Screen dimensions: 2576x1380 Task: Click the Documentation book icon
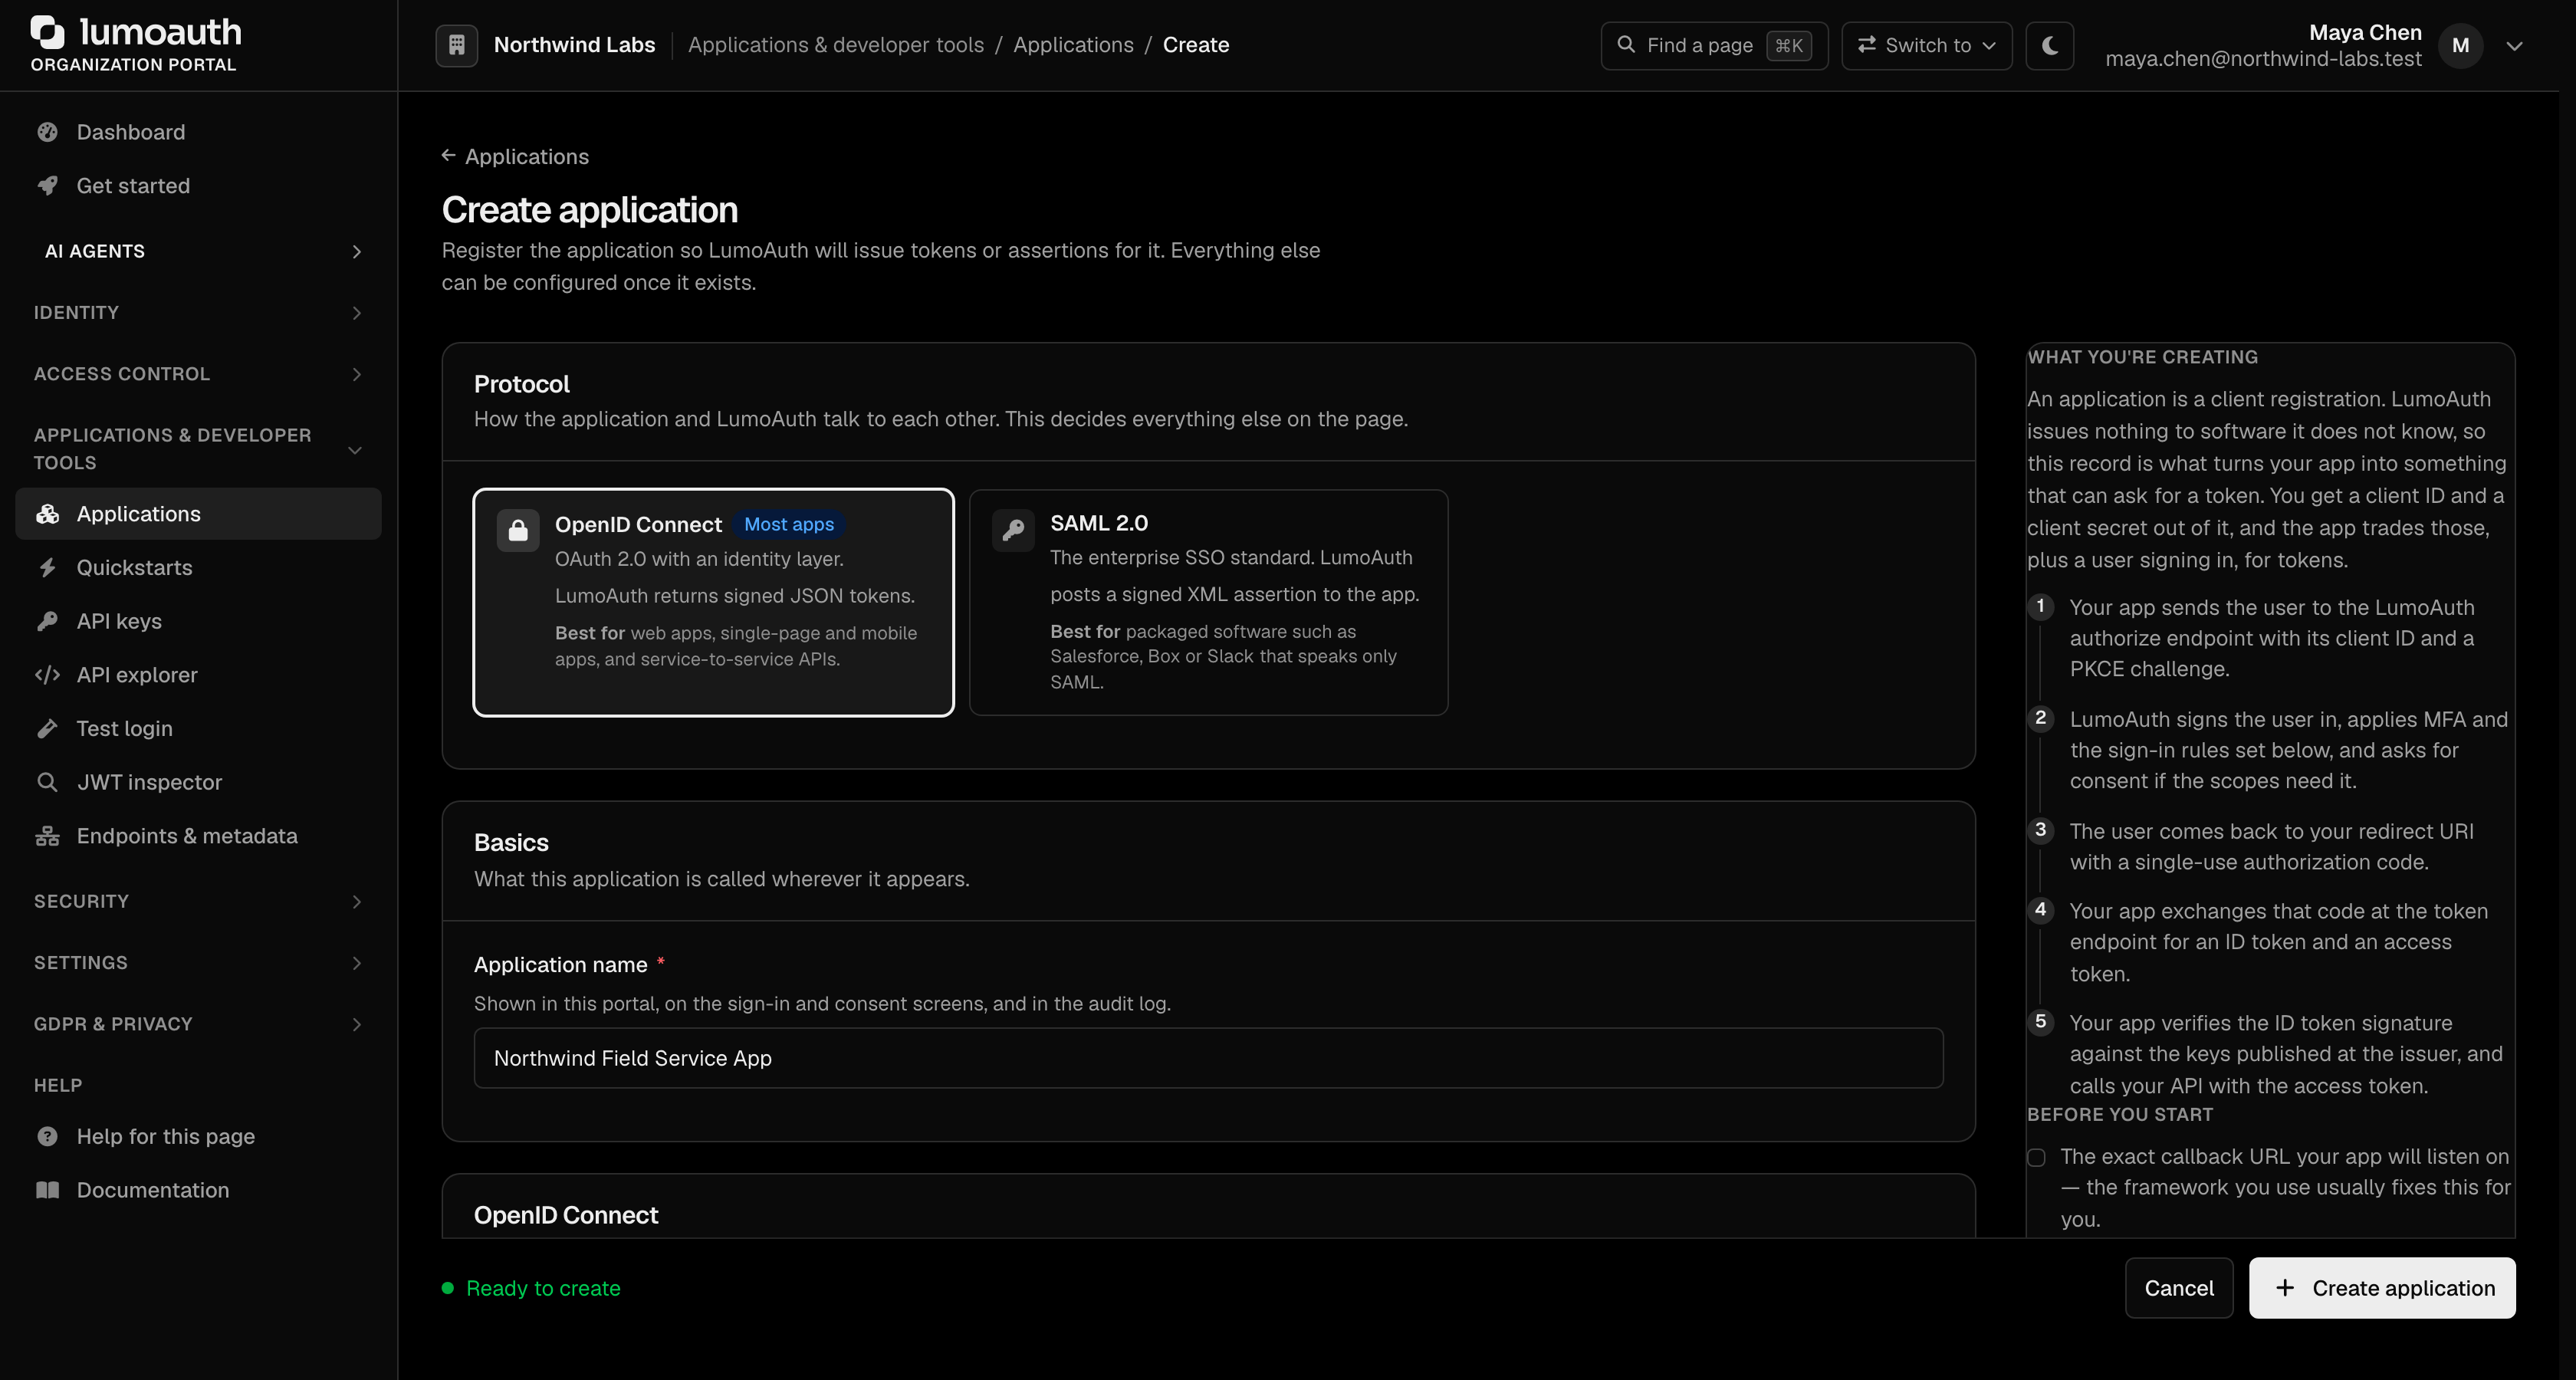click(47, 1190)
